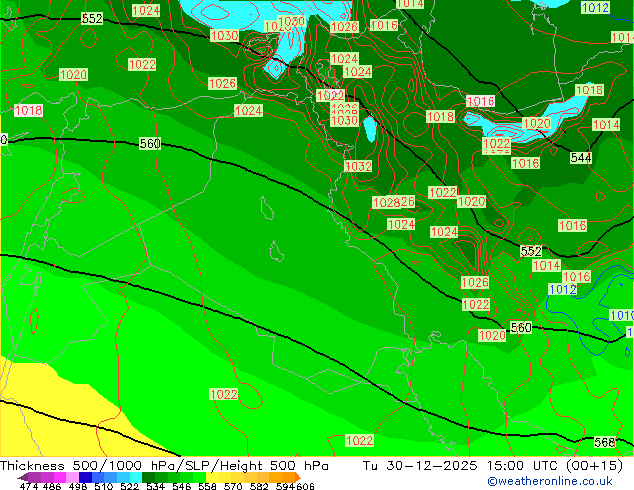
Task: Click the bright yellow swatch above 558
Action: (x=212, y=477)
